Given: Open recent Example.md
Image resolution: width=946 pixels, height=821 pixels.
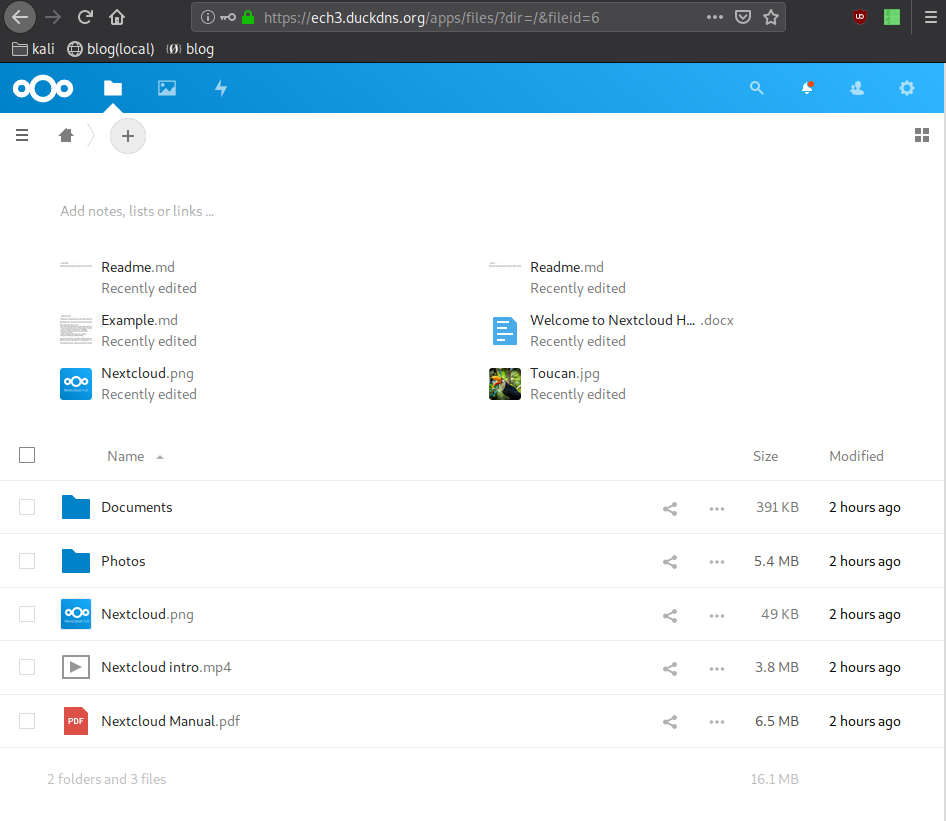Looking at the screenshot, I should click(x=139, y=320).
